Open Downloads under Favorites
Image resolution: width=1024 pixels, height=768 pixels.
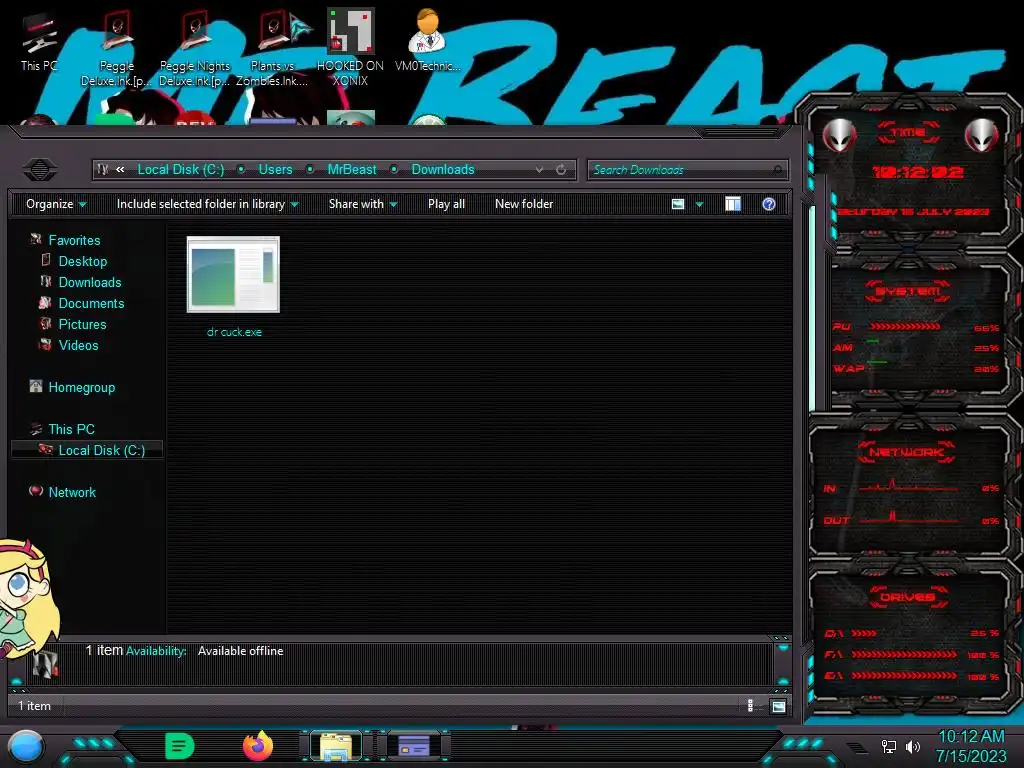click(x=89, y=282)
